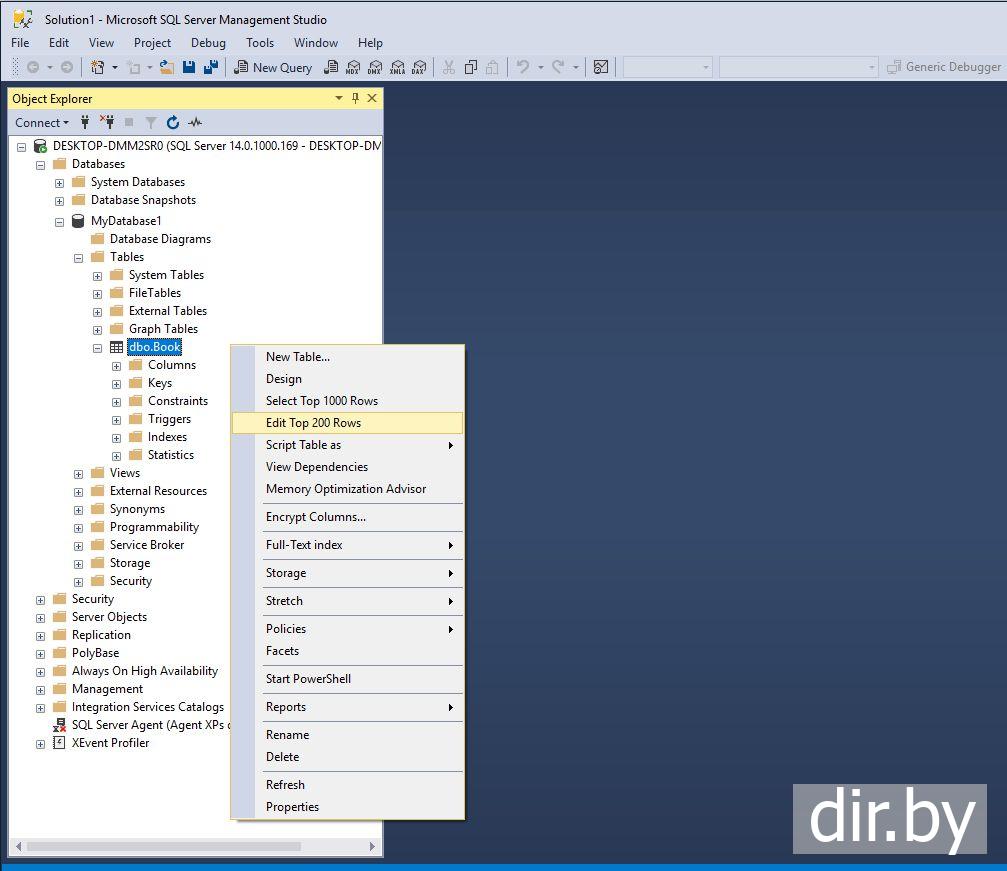Select Design in the context menu
Image resolution: width=1007 pixels, height=871 pixels.
pos(283,379)
